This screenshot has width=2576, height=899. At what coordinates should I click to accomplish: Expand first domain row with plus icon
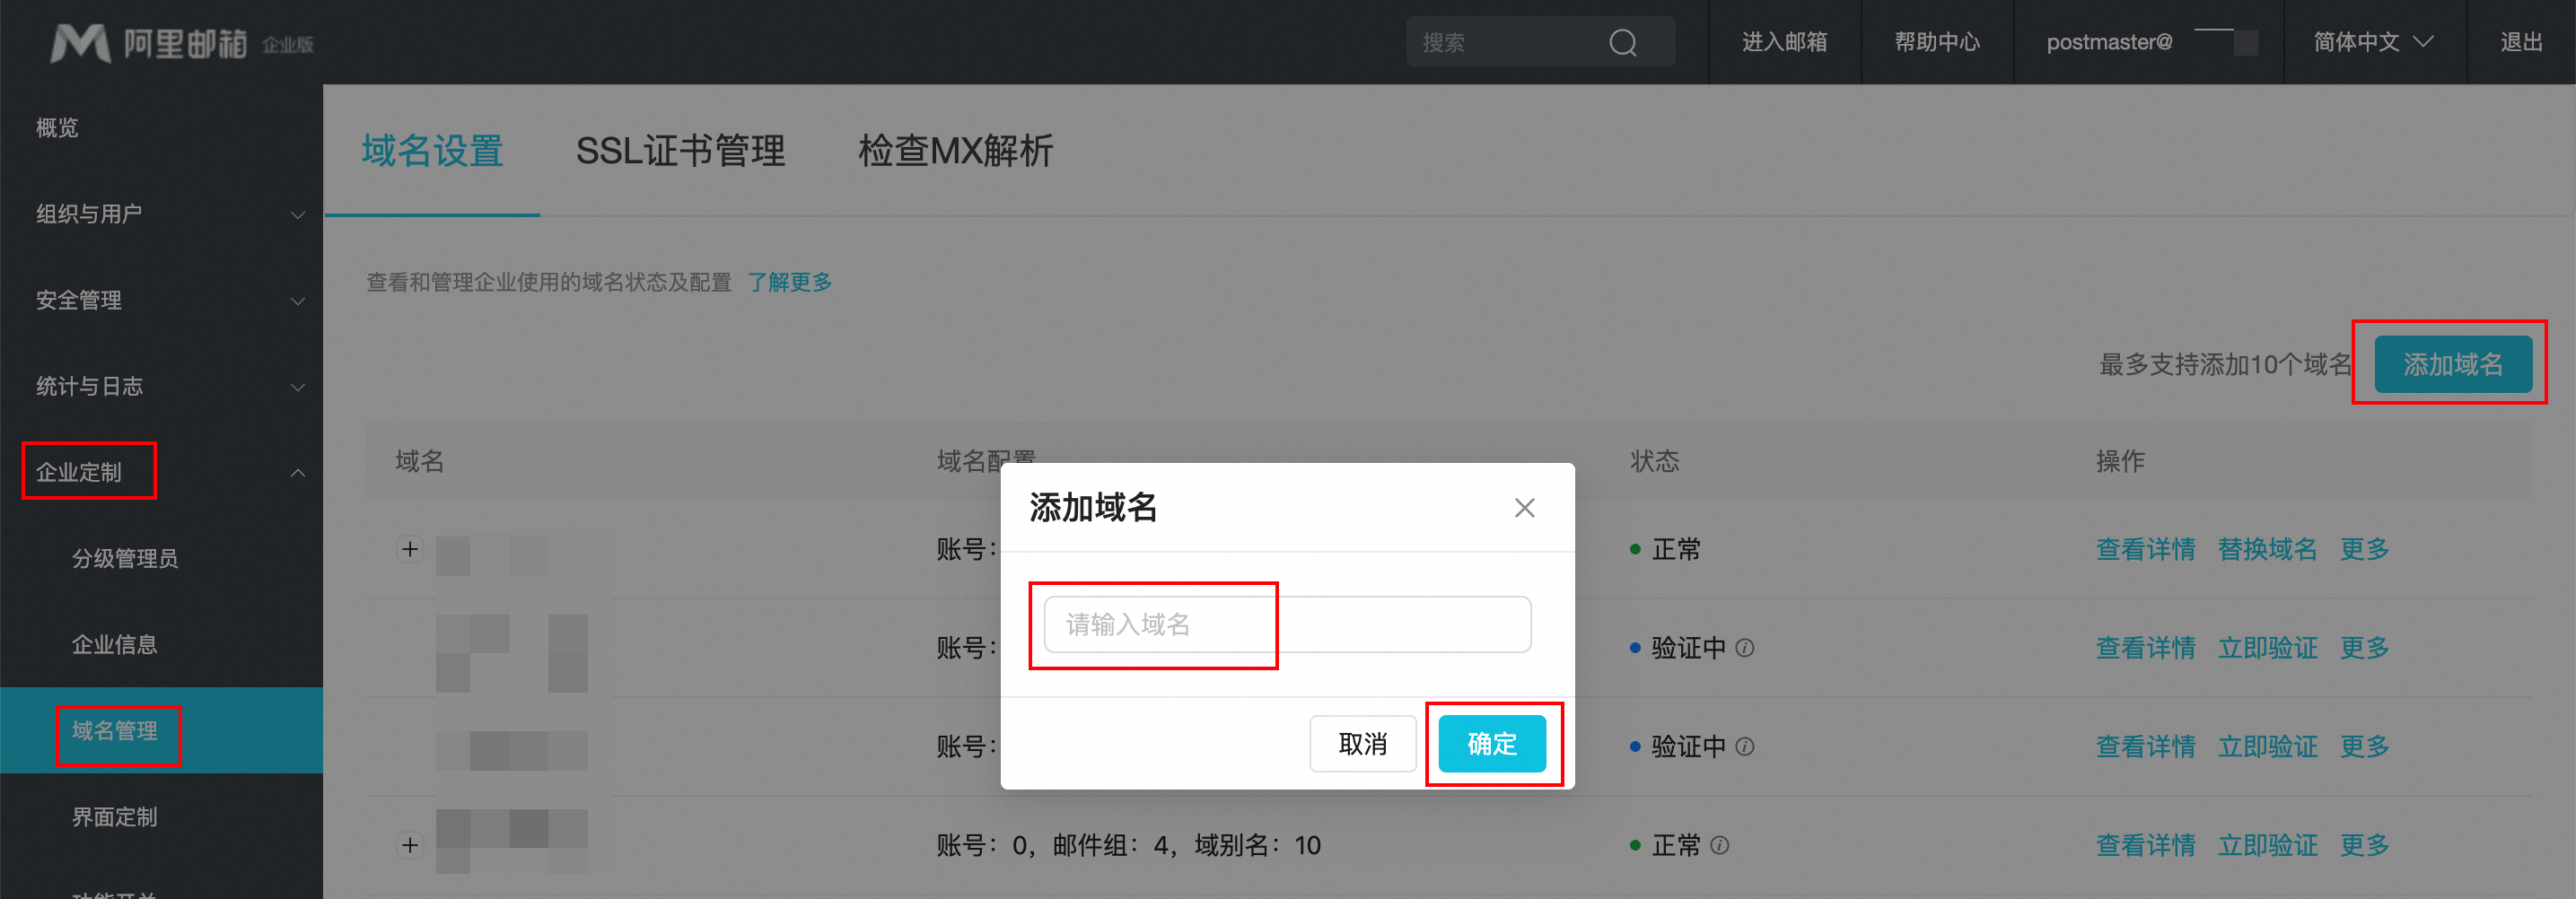tap(410, 549)
